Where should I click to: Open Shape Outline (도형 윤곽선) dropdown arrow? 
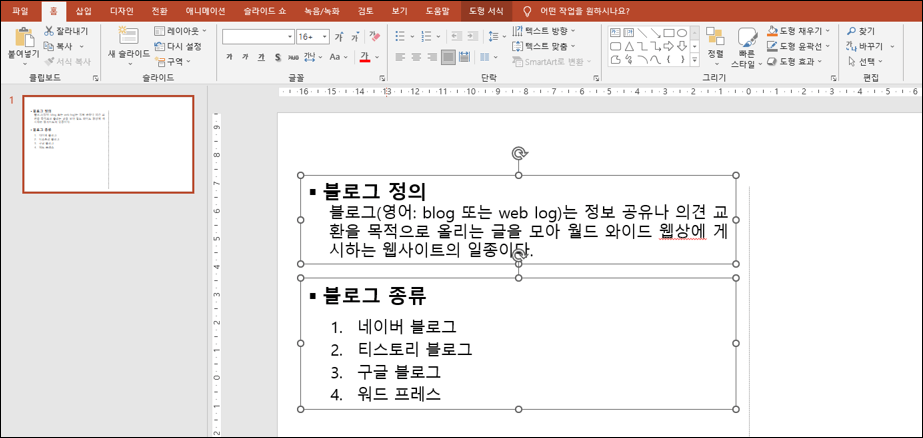point(828,46)
